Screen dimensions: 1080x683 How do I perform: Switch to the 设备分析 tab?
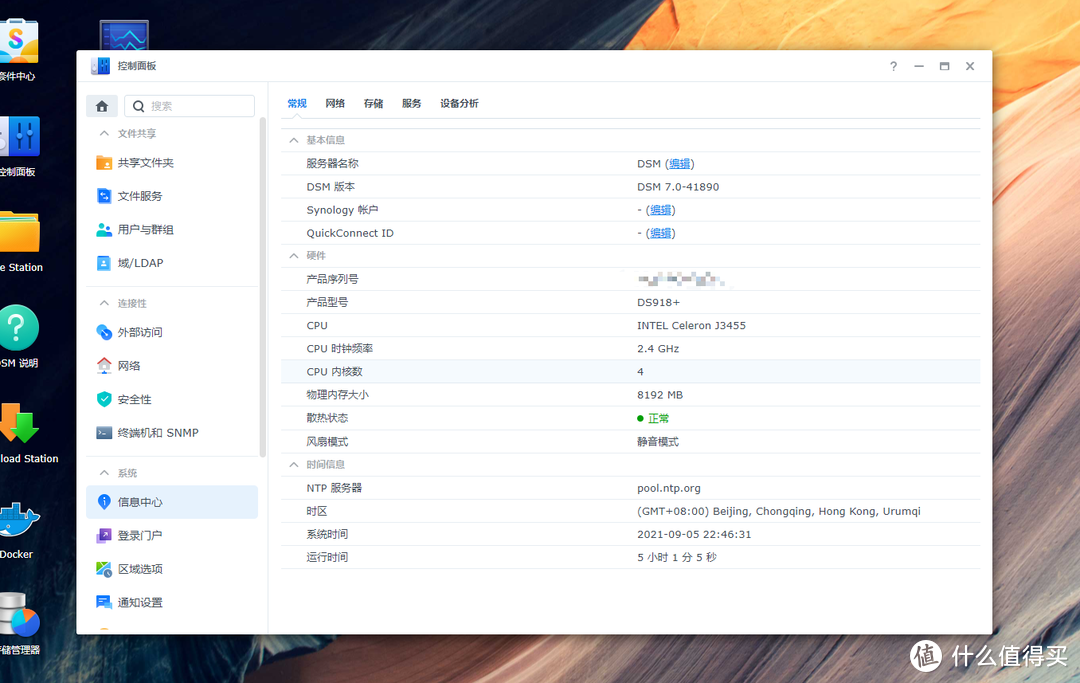[459, 103]
